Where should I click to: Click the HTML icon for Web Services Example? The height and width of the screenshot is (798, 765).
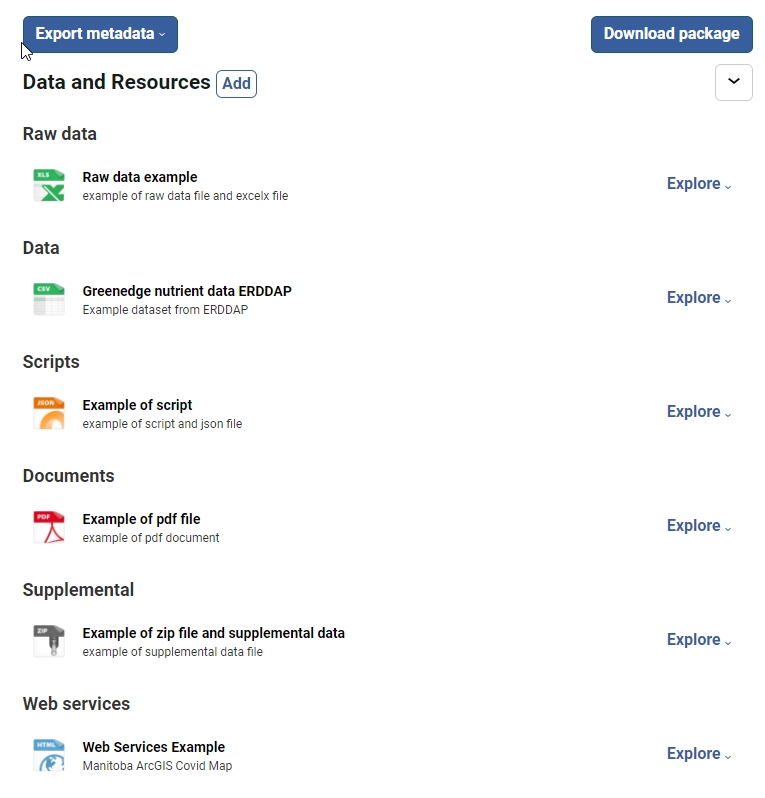click(x=48, y=755)
